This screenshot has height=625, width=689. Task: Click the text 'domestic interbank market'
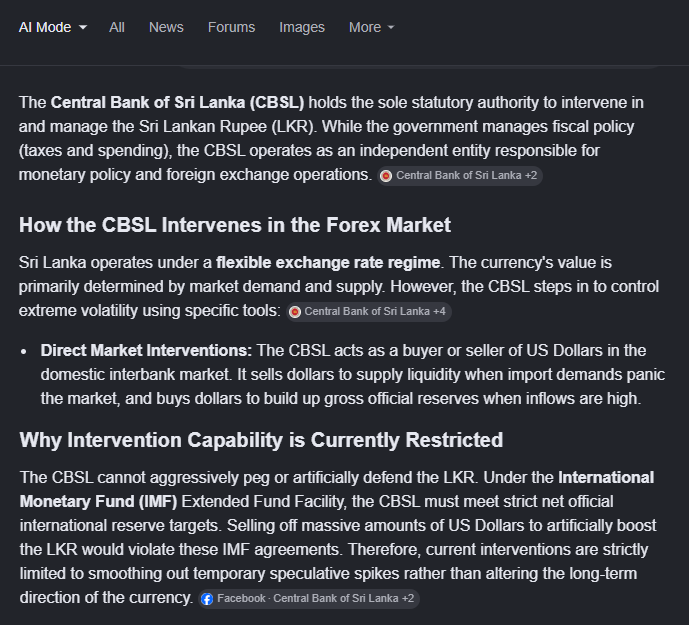pyautogui.click(x=135, y=374)
